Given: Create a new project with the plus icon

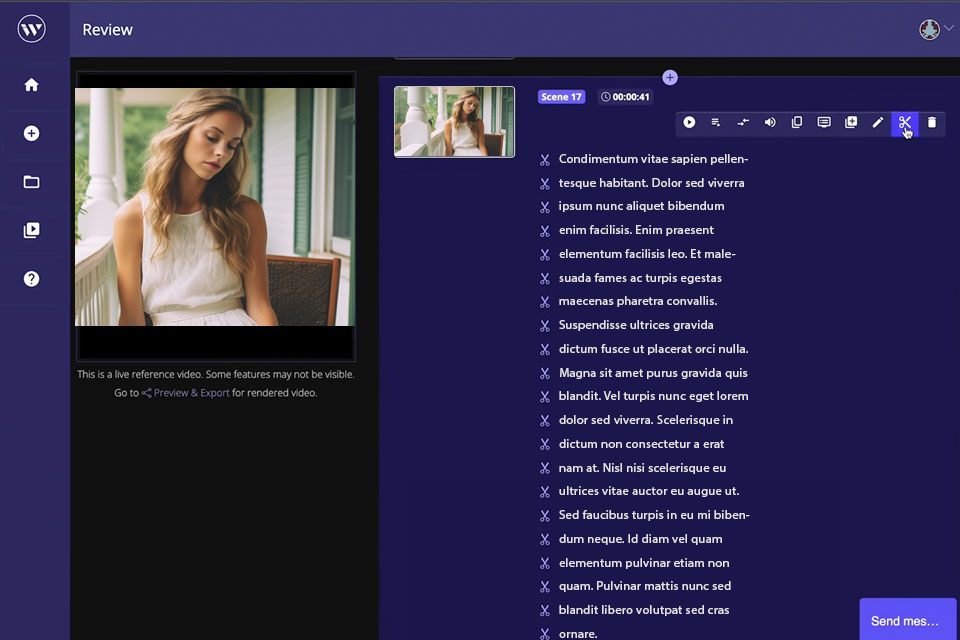Looking at the screenshot, I should pos(31,134).
